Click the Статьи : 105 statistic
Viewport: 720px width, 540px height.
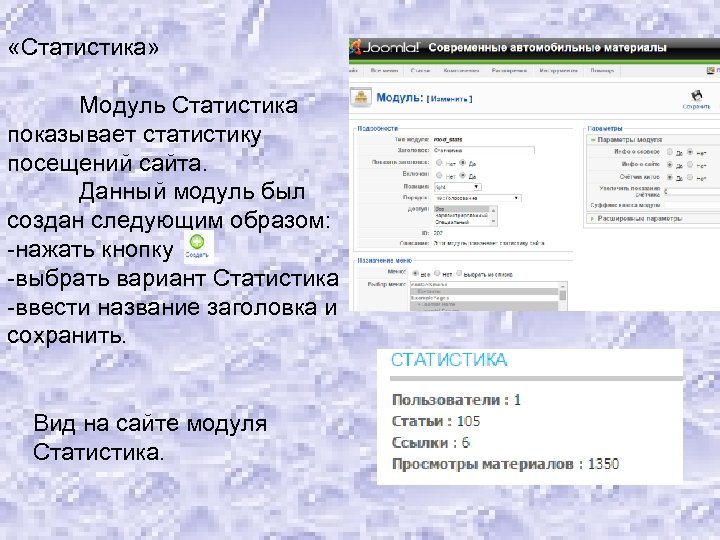(x=436, y=421)
